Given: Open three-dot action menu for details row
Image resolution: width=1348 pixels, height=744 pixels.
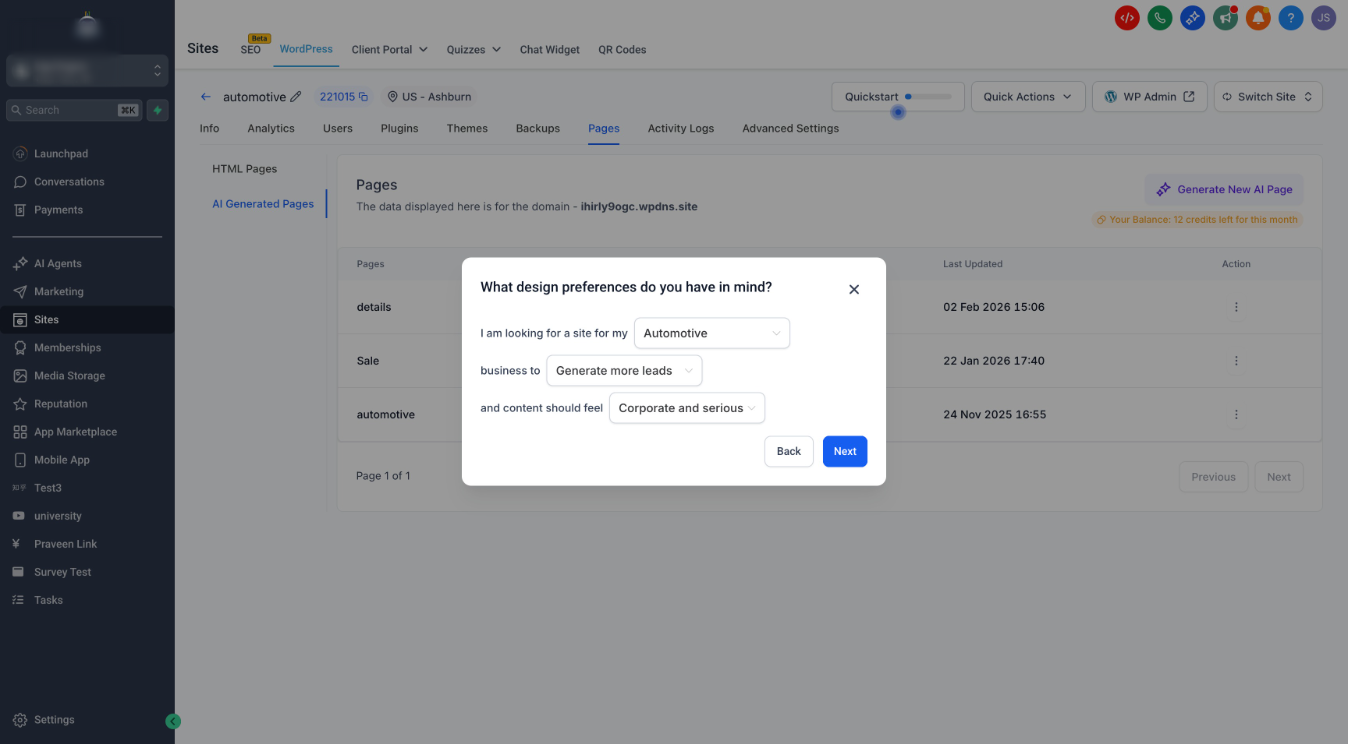Looking at the screenshot, I should click(1236, 307).
